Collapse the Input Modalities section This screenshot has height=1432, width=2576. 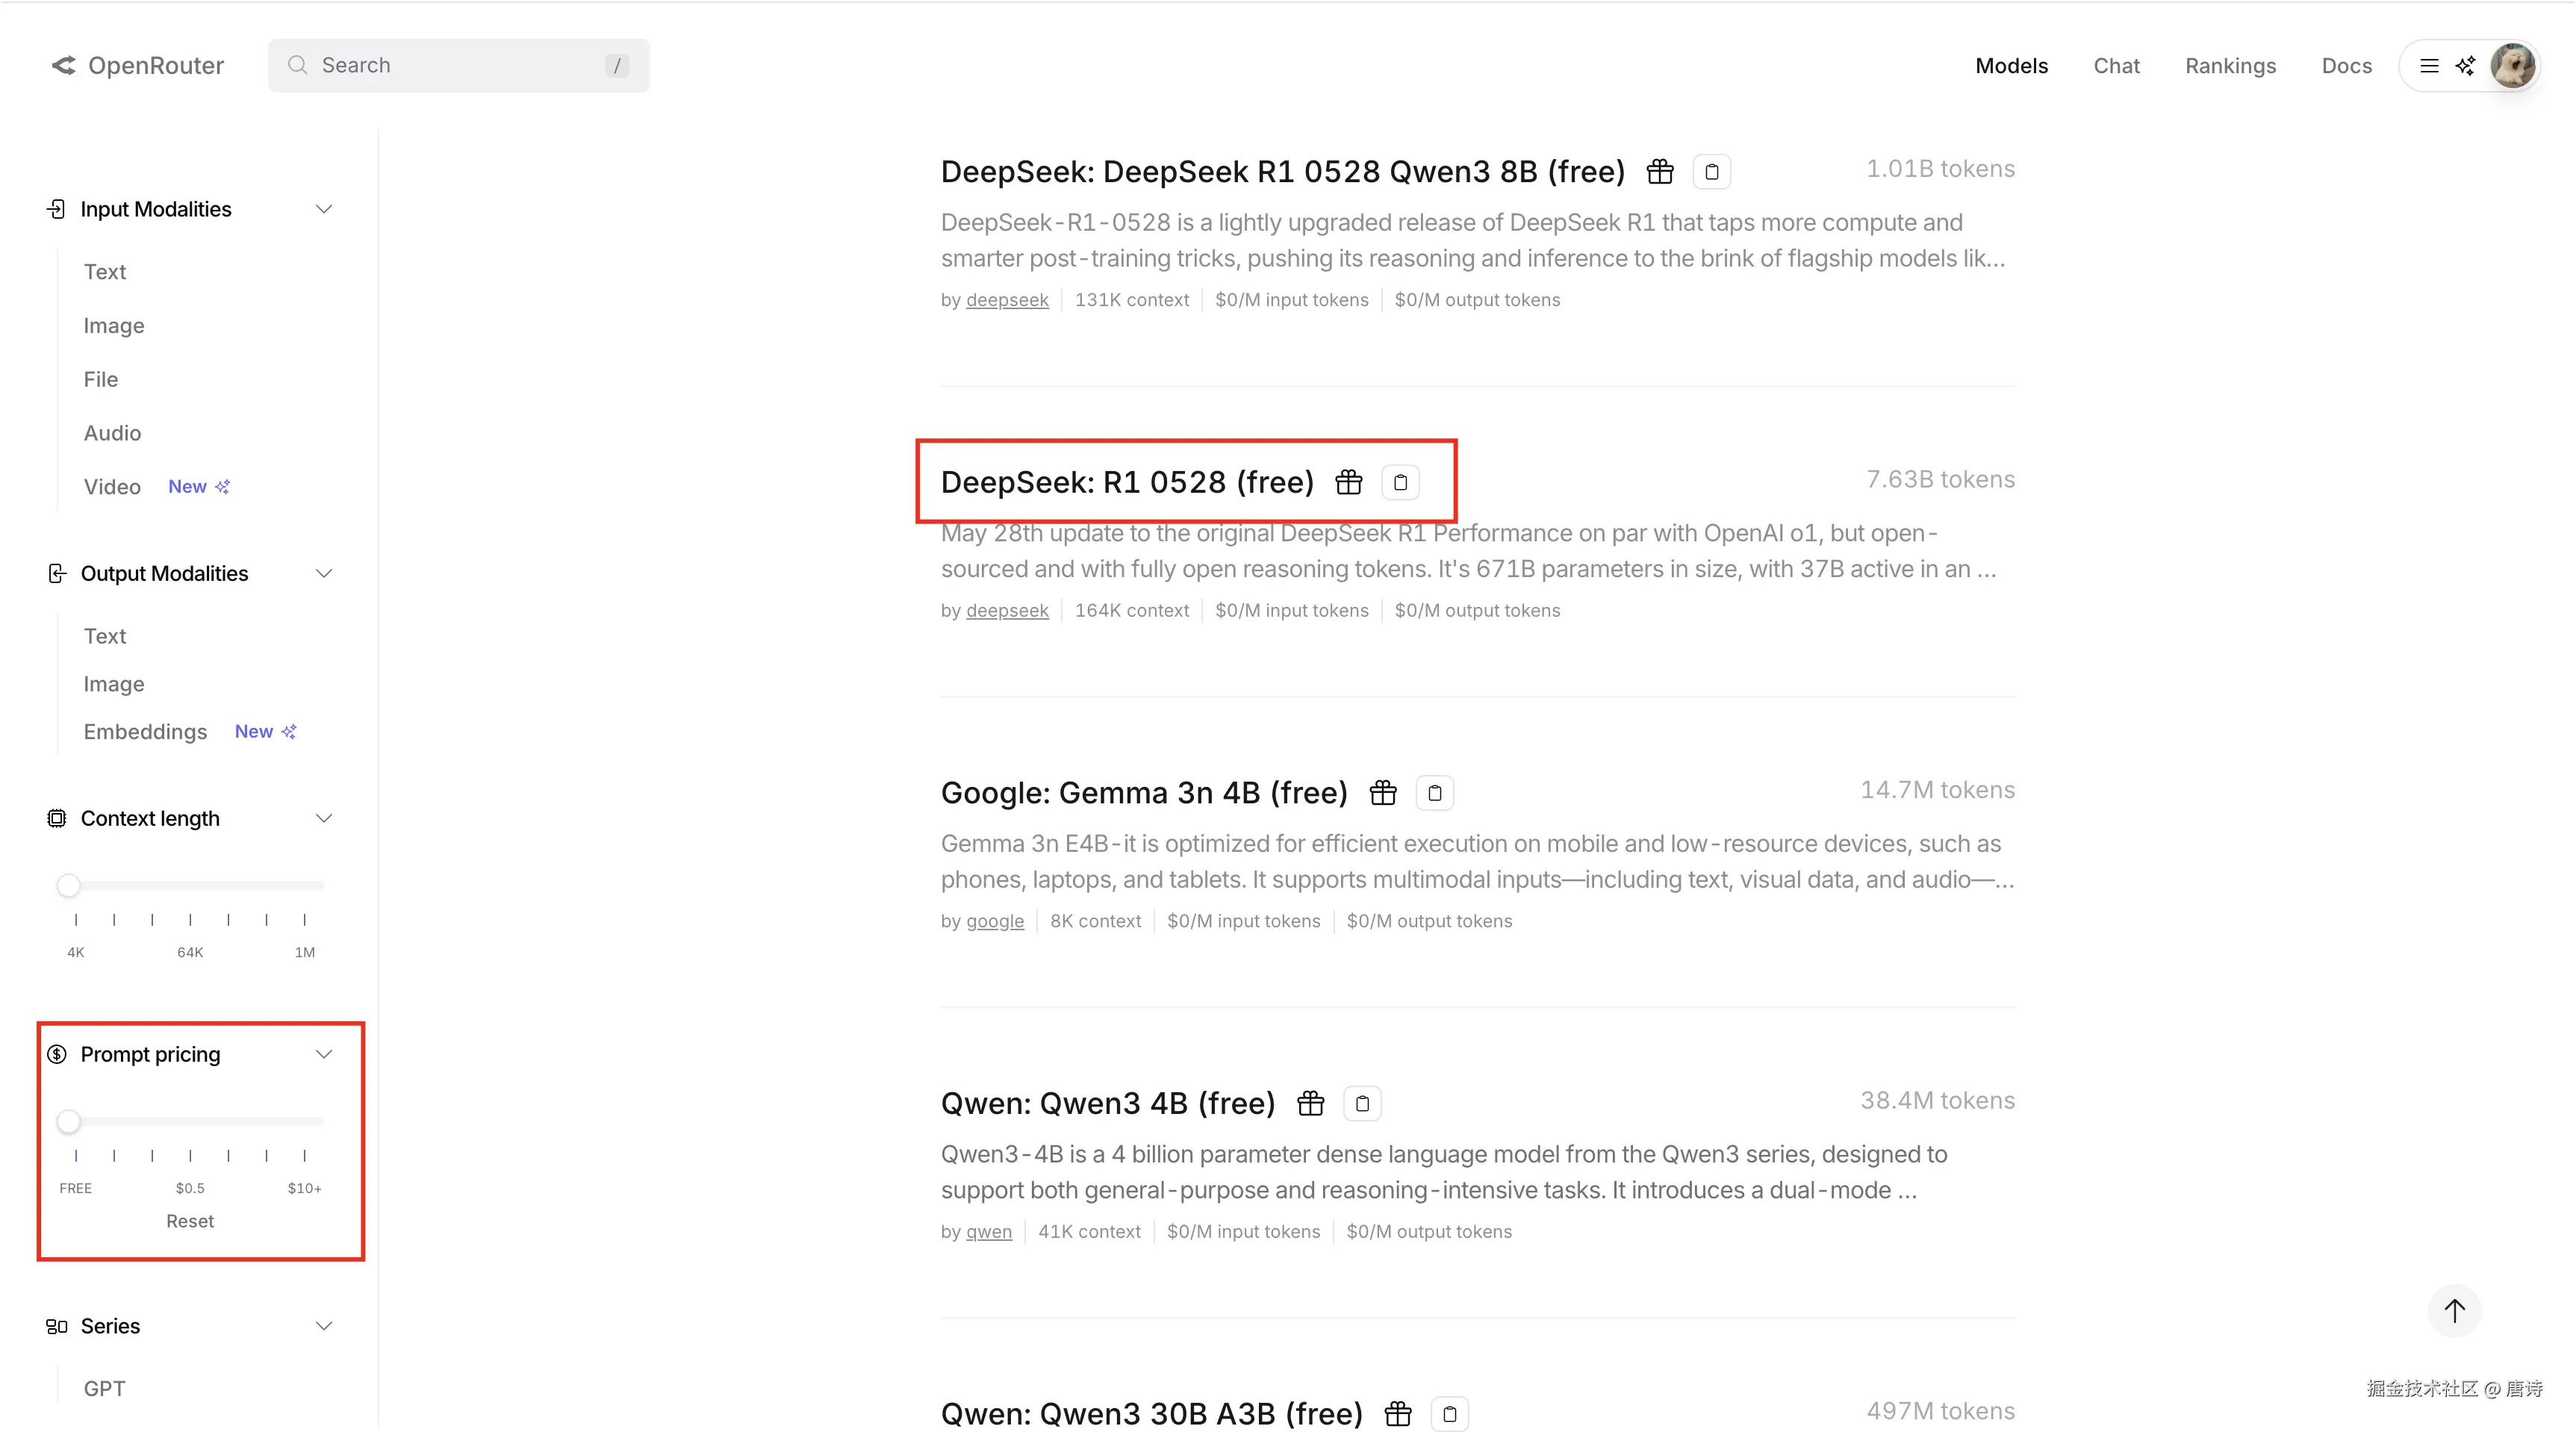[x=323, y=209]
